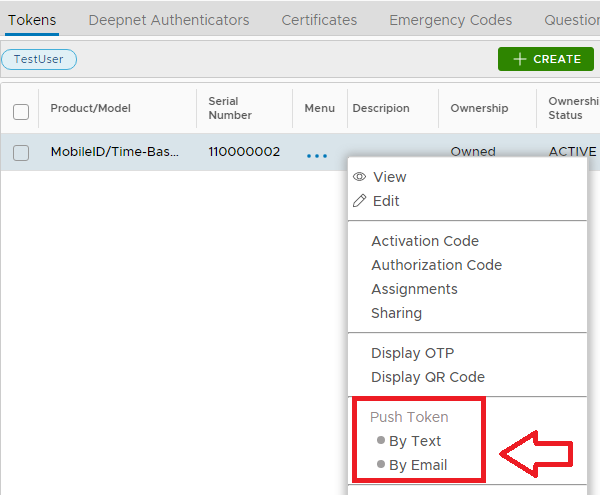This screenshot has width=600, height=495.
Task: Tick the checkbox for the MobileID token row
Action: point(21,153)
